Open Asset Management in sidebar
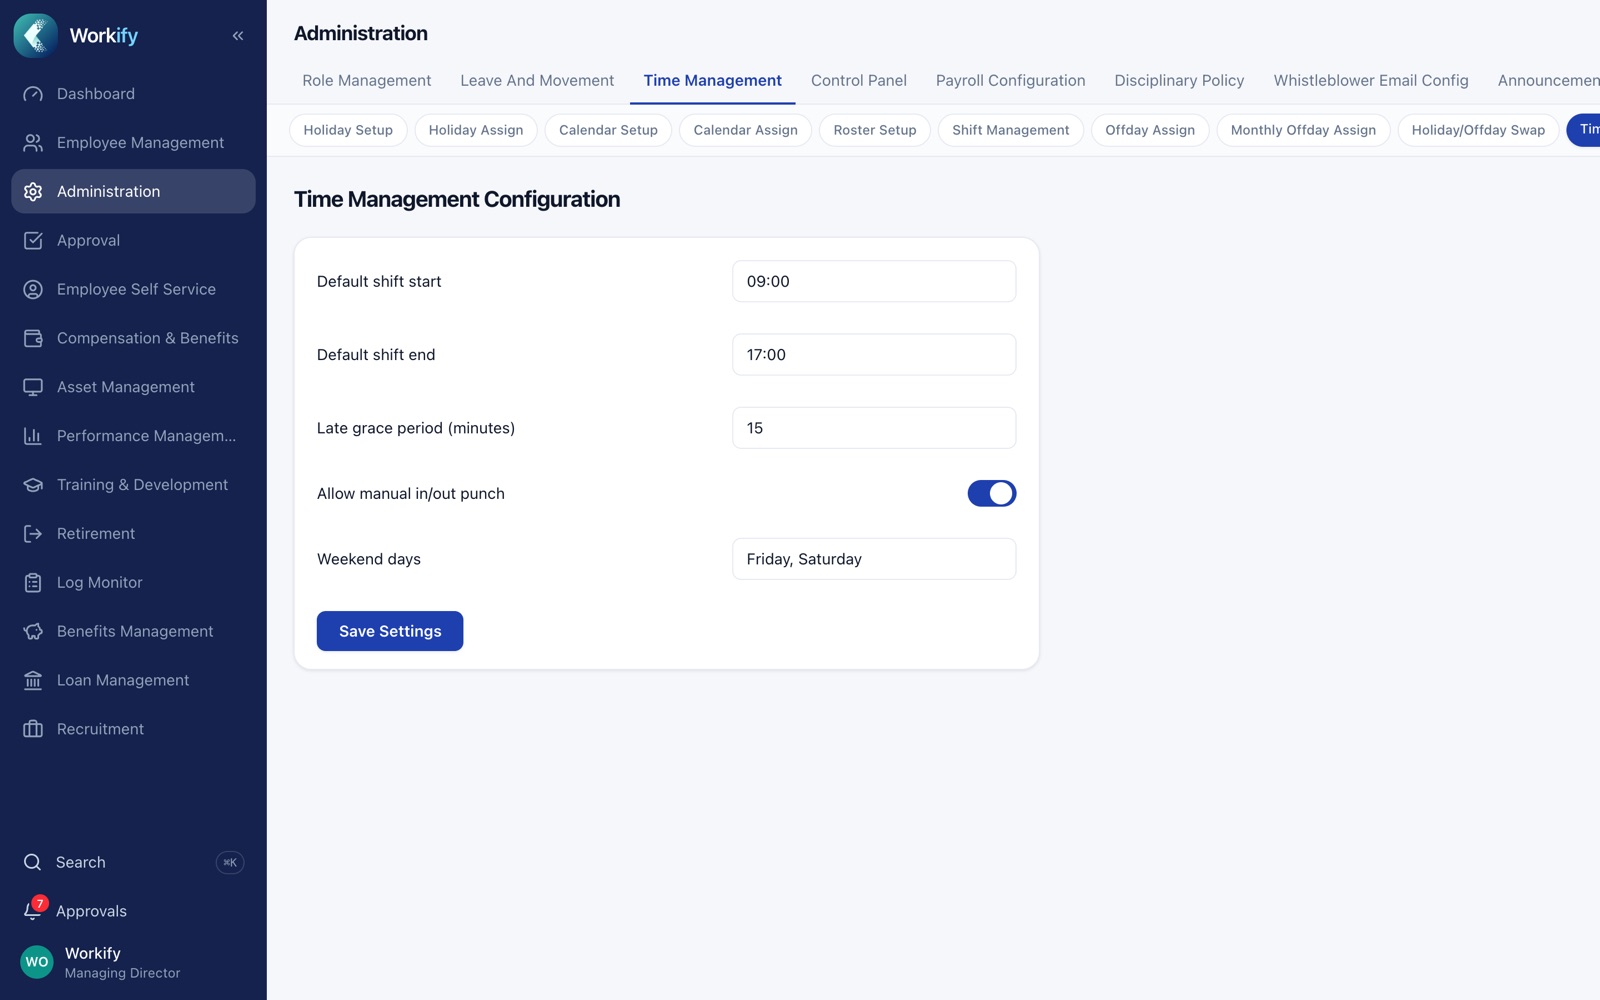 [x=133, y=387]
